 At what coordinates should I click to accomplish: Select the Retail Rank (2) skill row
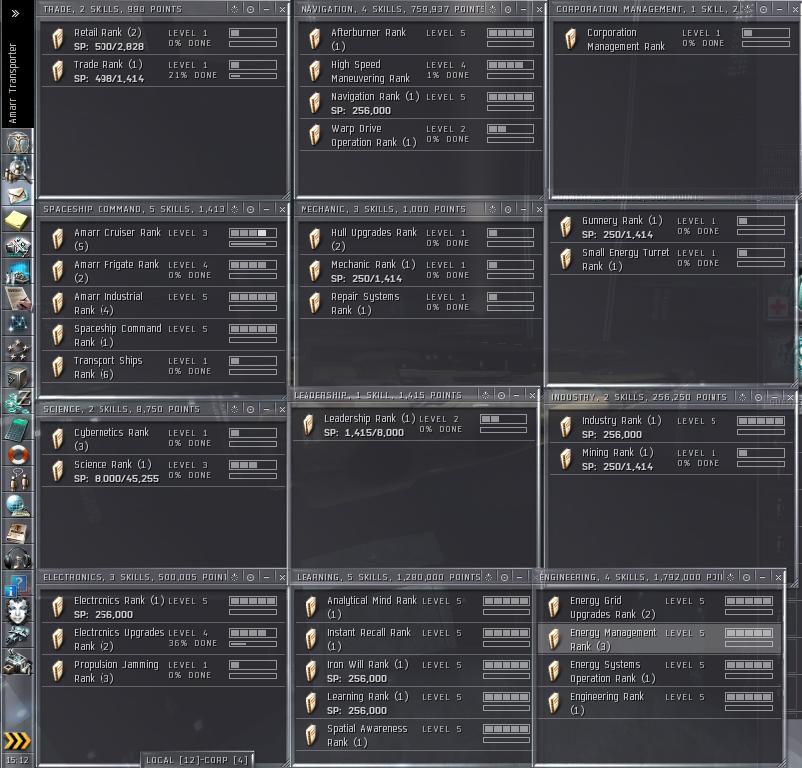pyautogui.click(x=163, y=39)
